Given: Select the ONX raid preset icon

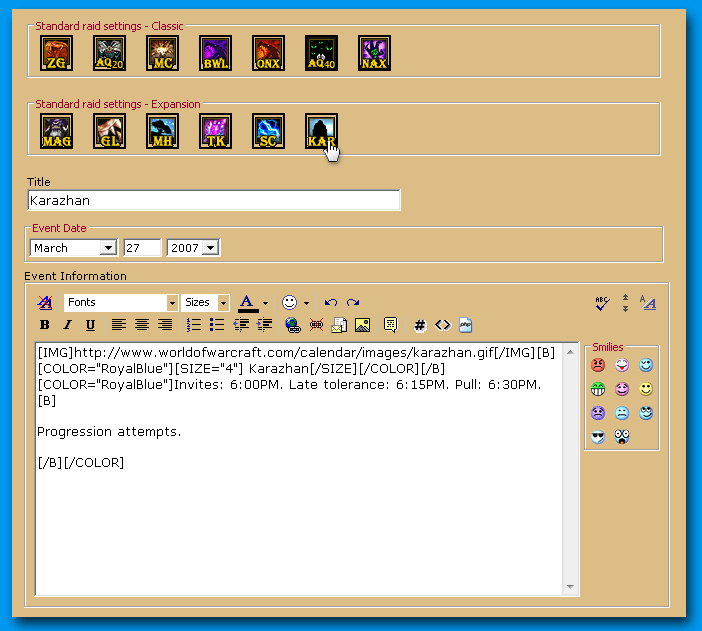Looking at the screenshot, I should pos(268,53).
